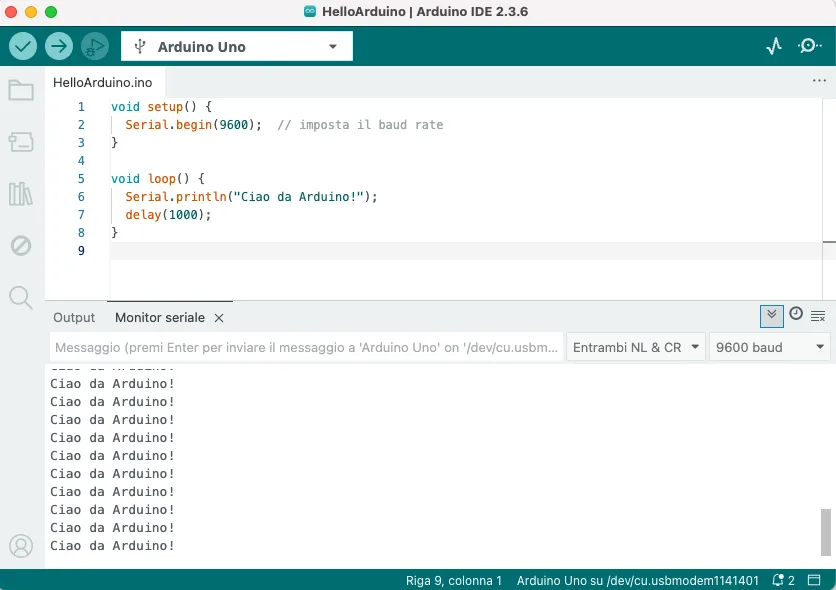Open the Library Manager books icon

tap(21, 193)
